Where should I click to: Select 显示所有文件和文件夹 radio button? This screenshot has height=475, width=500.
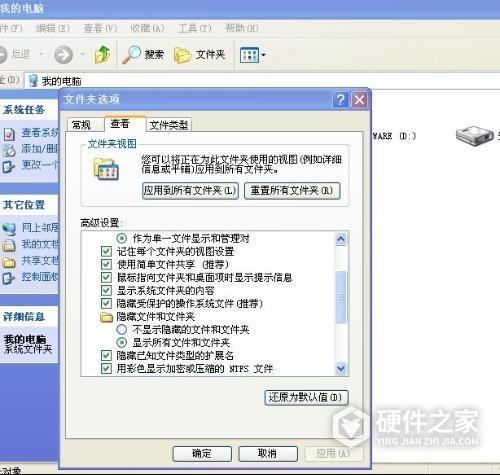click(x=122, y=342)
